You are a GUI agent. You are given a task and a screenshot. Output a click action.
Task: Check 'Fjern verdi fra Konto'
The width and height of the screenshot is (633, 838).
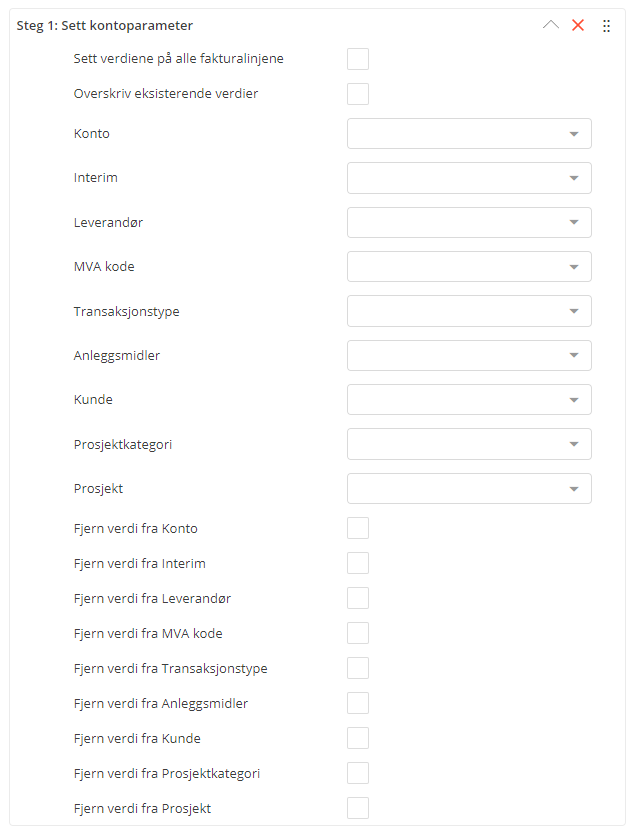tap(358, 528)
